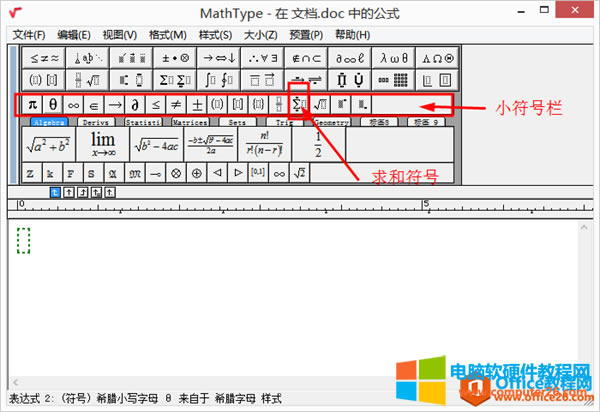The width and height of the screenshot is (600, 412).
Task: Insert the ⊕ circled plus symbol
Action: (x=197, y=173)
